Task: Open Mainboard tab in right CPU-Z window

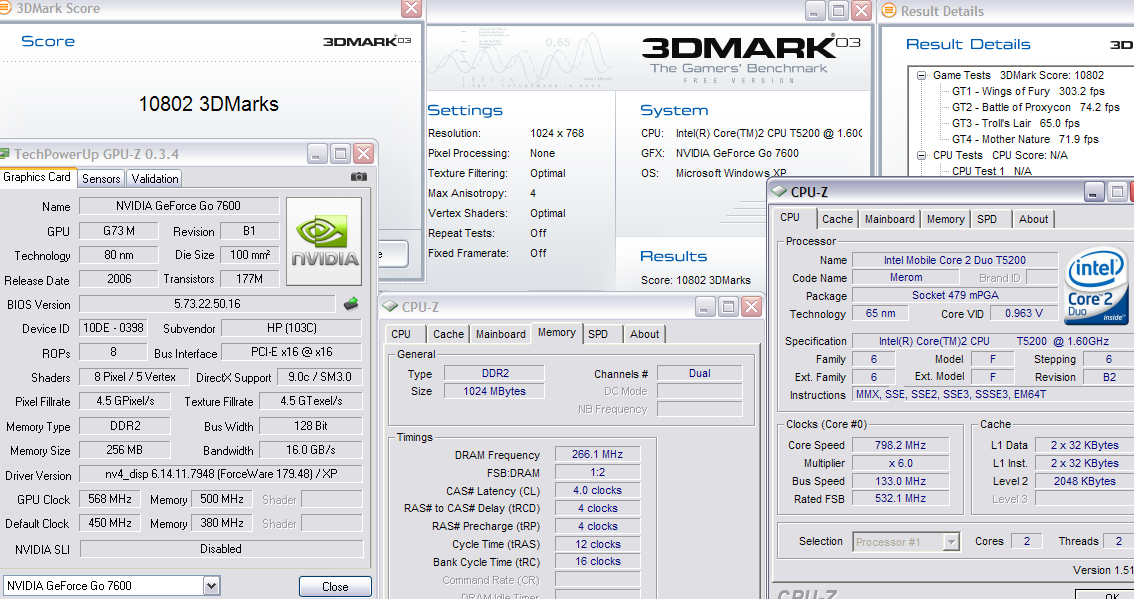Action: pos(890,219)
